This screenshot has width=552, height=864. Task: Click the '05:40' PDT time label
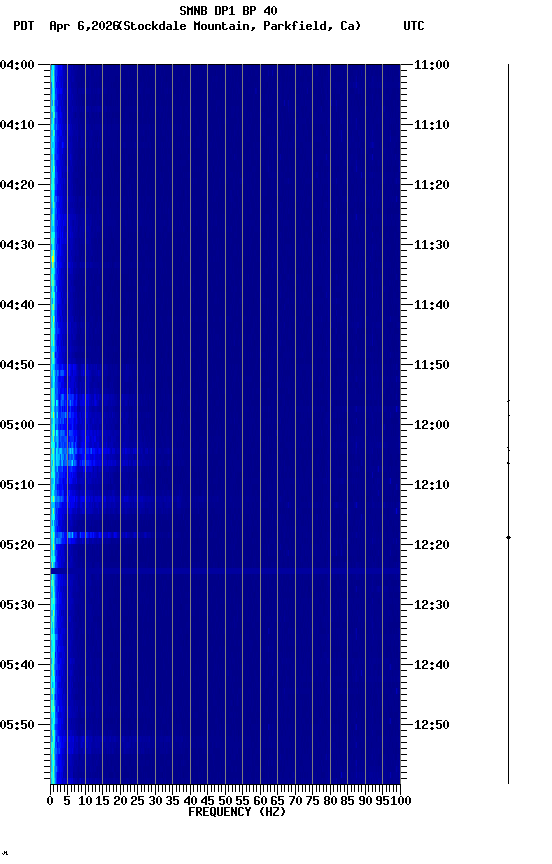pos(17,665)
